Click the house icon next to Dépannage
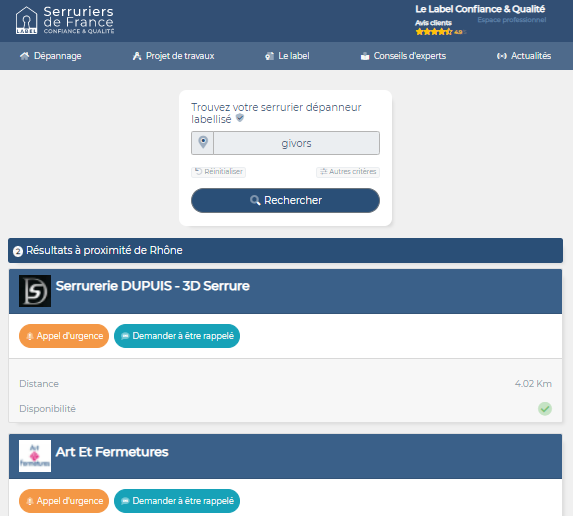This screenshot has height=517, width=573. pos(24,56)
